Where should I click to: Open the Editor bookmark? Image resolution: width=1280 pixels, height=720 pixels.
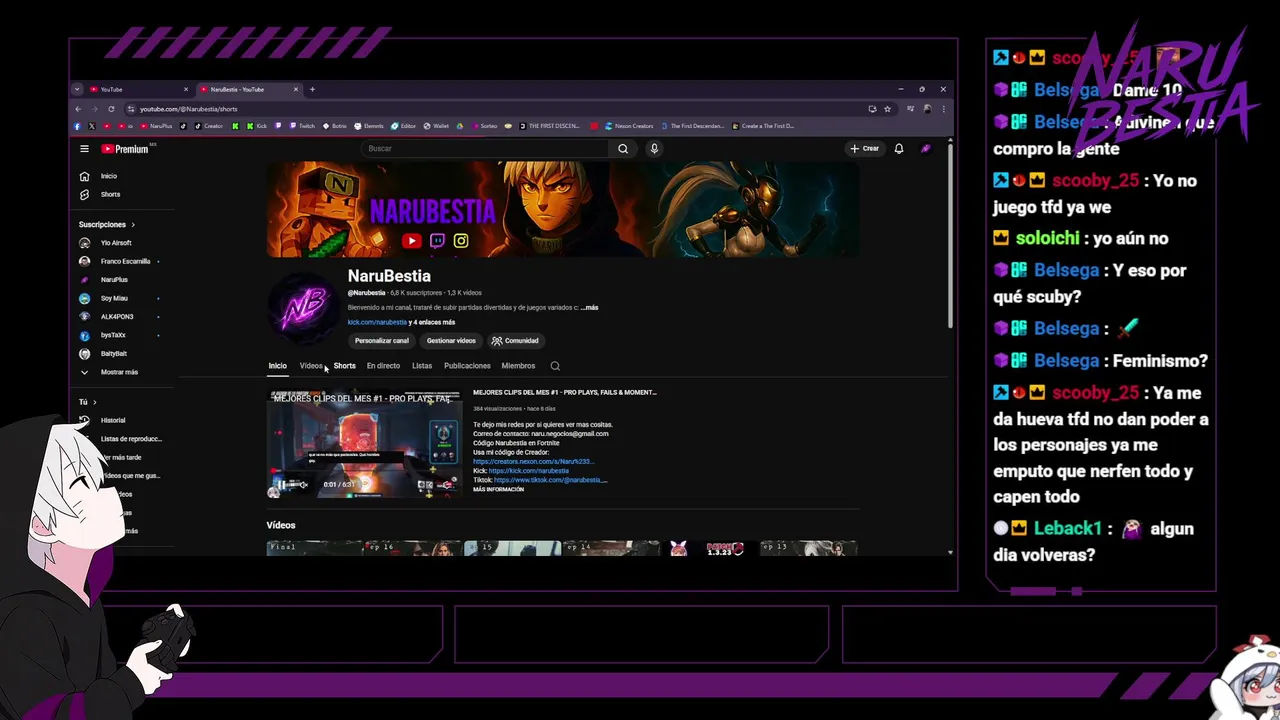(x=403, y=126)
